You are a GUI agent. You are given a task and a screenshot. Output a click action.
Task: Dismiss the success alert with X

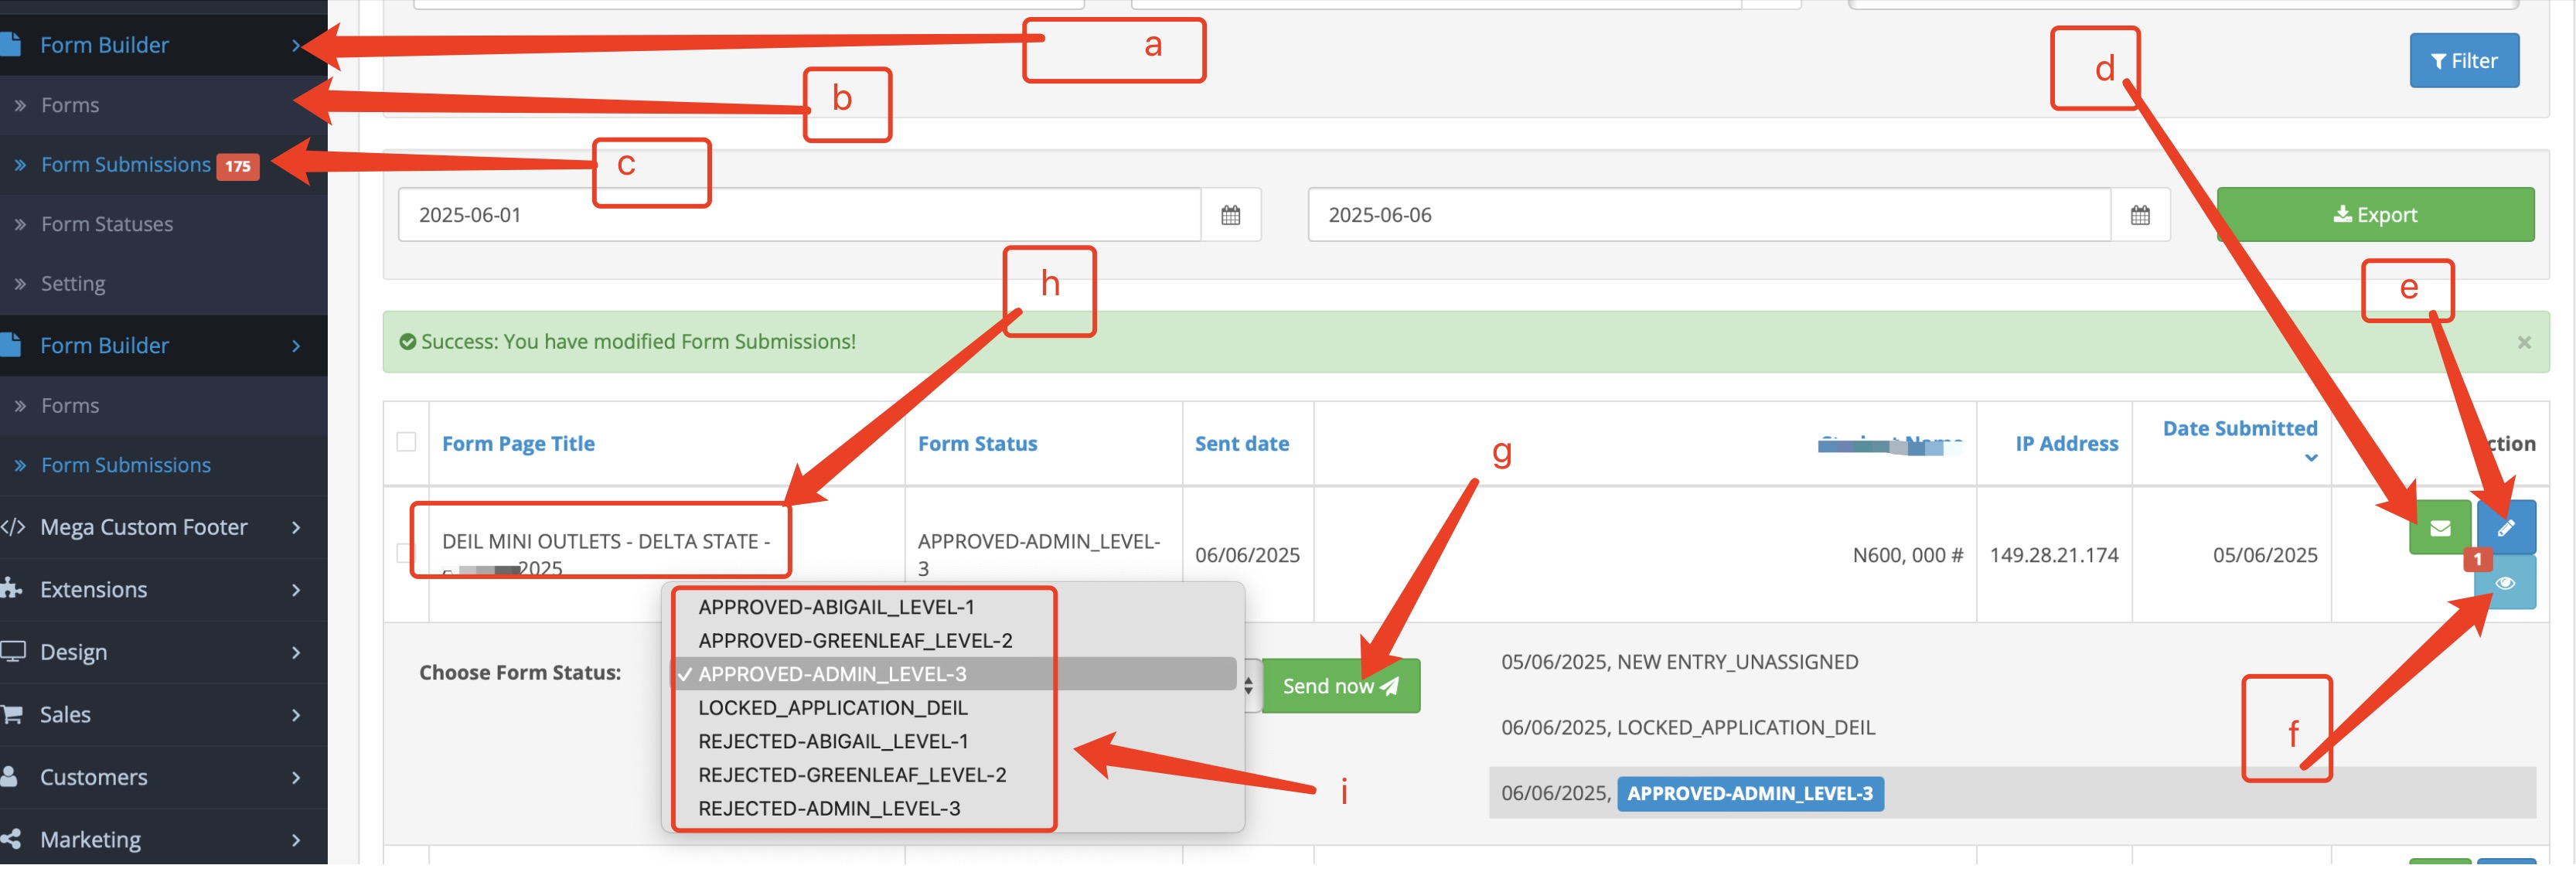click(2524, 343)
